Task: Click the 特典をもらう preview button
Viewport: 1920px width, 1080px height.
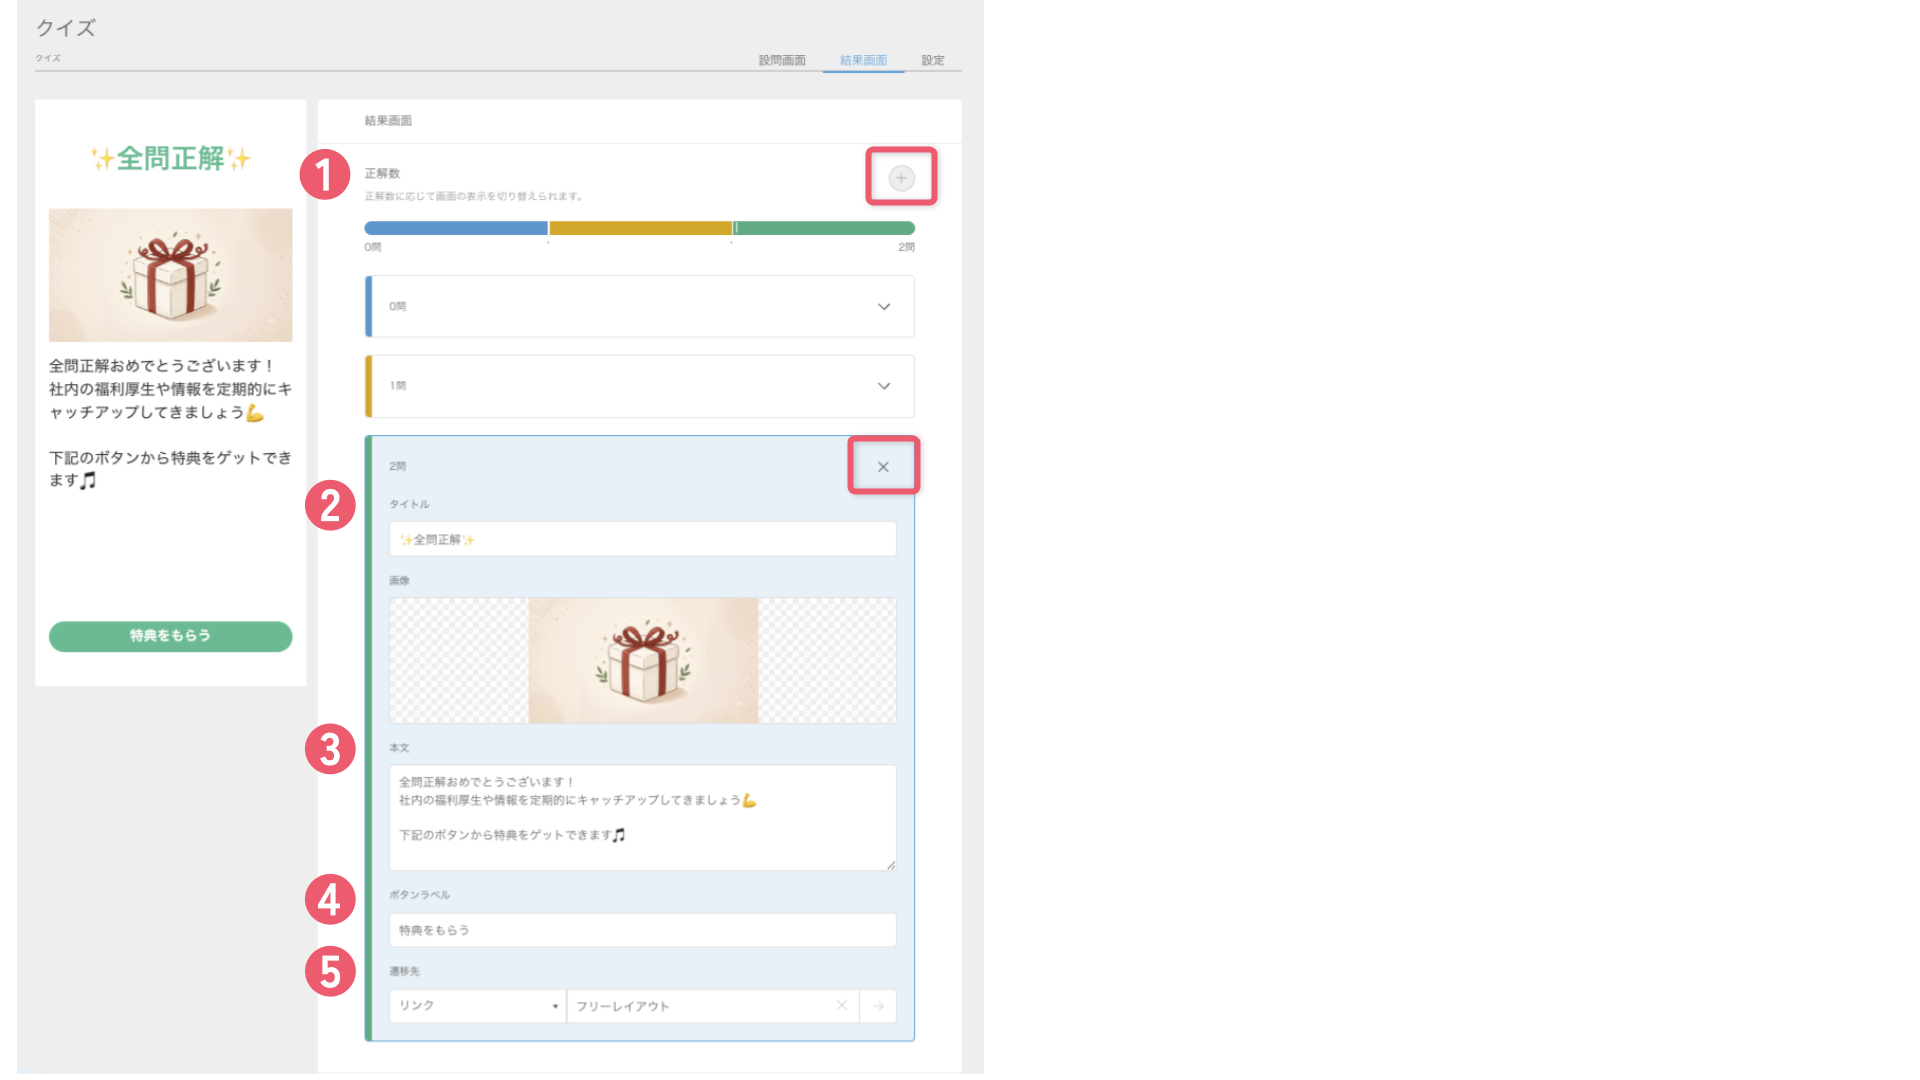Action: coord(171,636)
